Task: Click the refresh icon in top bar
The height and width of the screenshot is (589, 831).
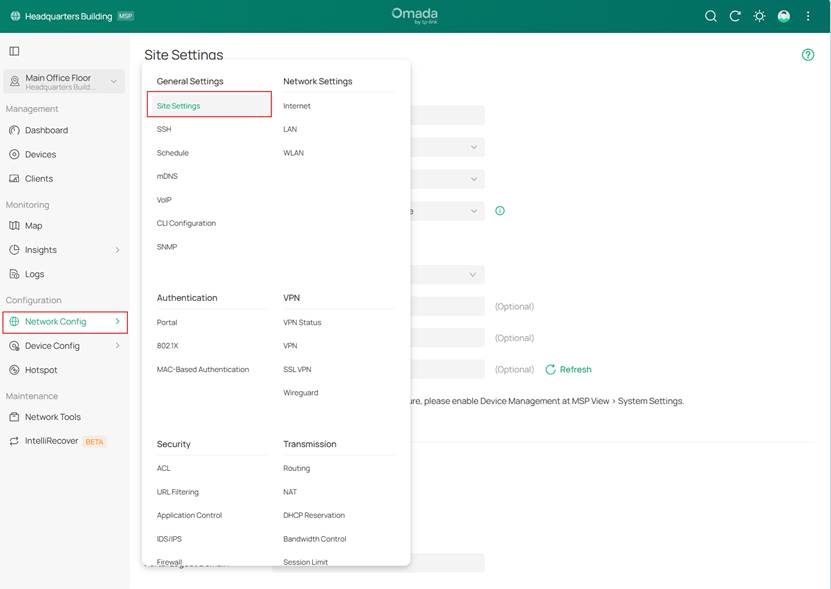Action: (735, 16)
